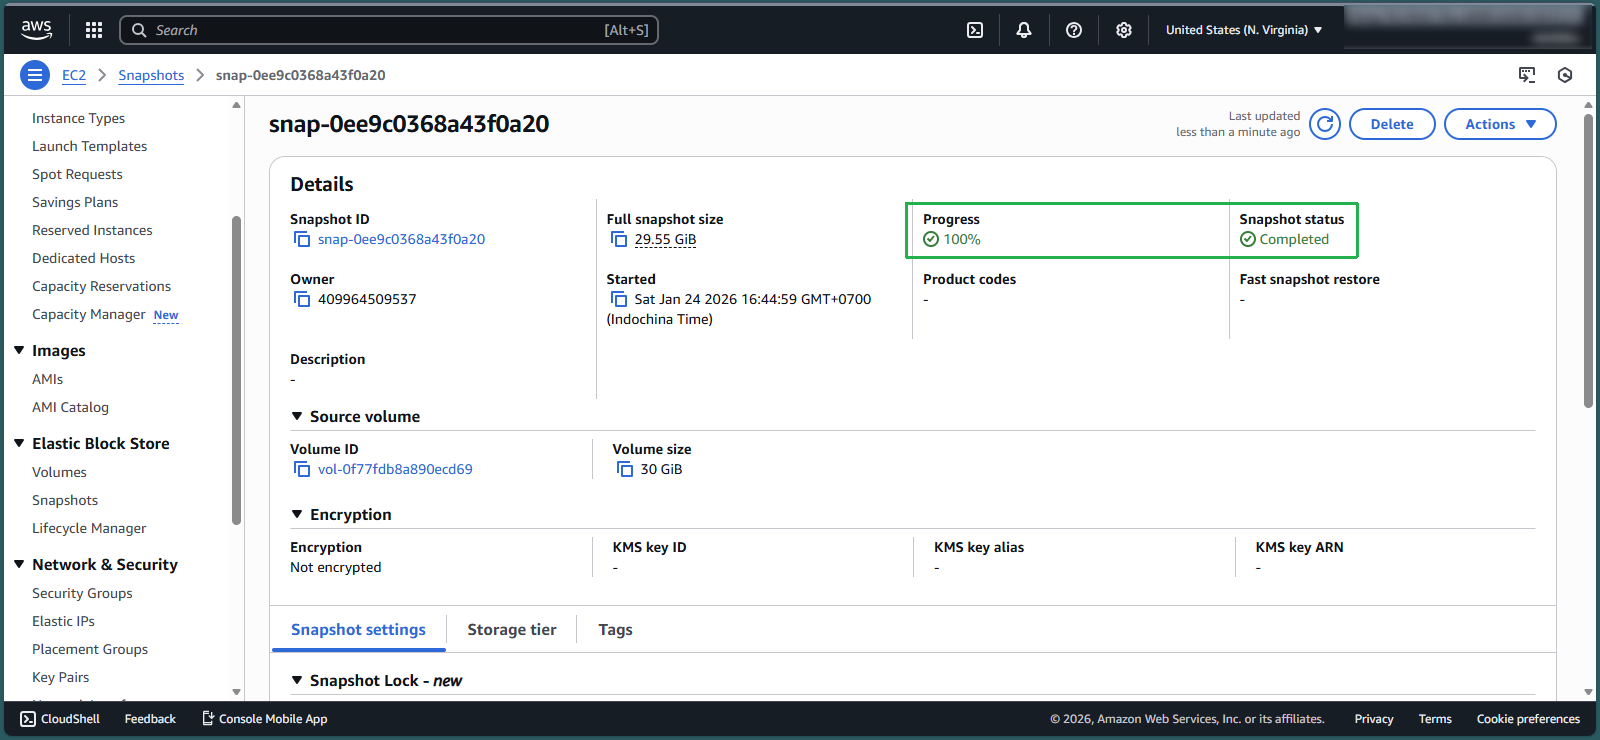Screen dimensions: 1600x740
Task: Open Lifecycle Manager in sidebar
Action: pyautogui.click(x=89, y=528)
